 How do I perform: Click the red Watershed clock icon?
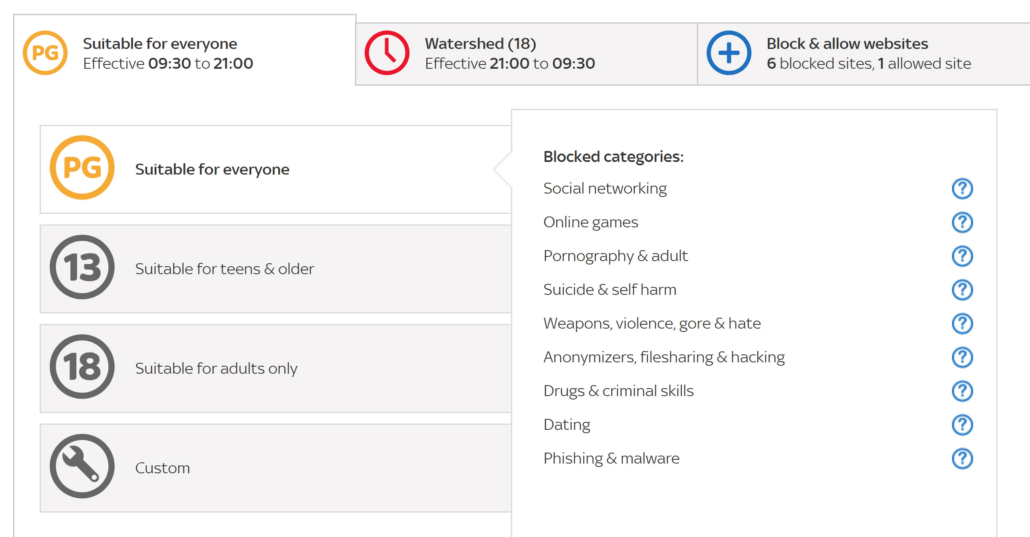click(387, 53)
